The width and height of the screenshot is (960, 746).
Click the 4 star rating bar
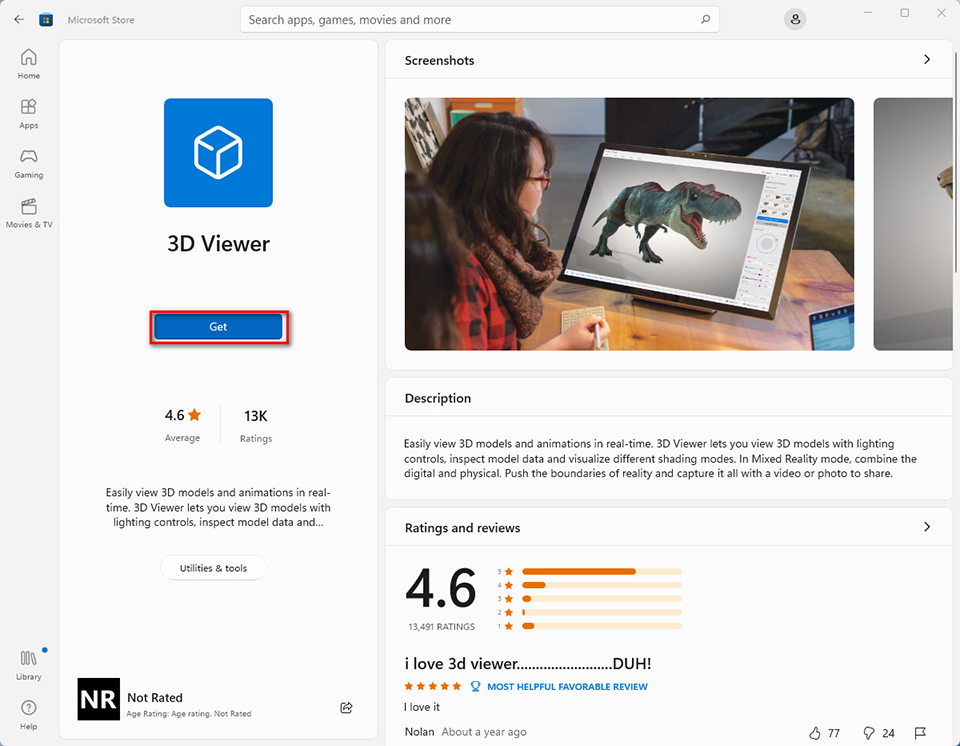(x=602, y=585)
